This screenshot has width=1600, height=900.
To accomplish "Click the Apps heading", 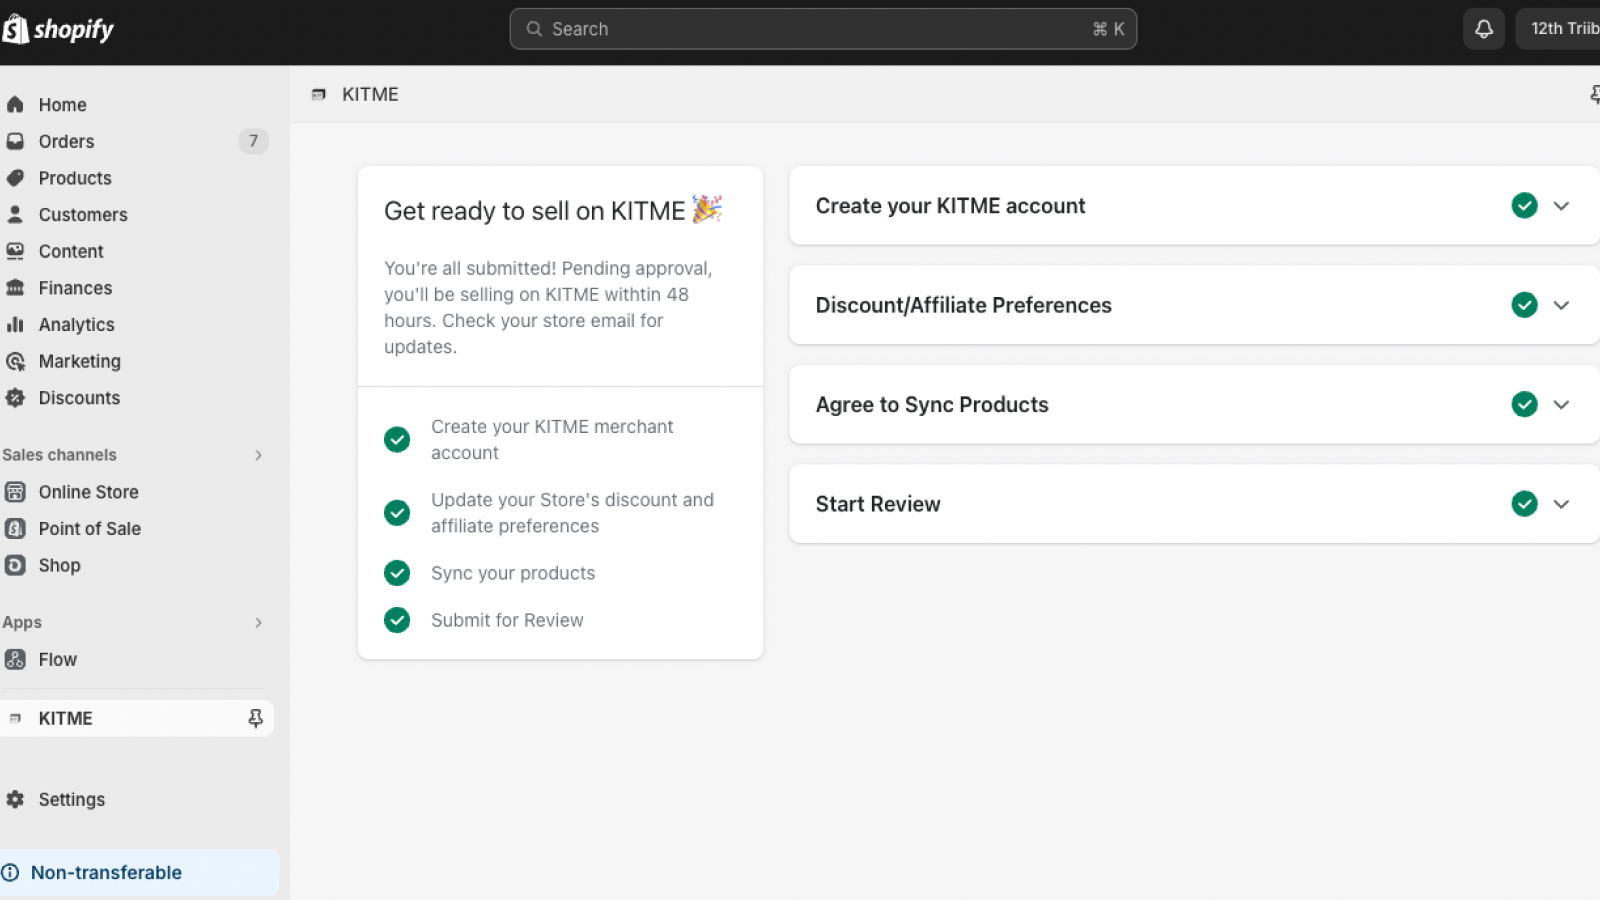I will pos(22,622).
